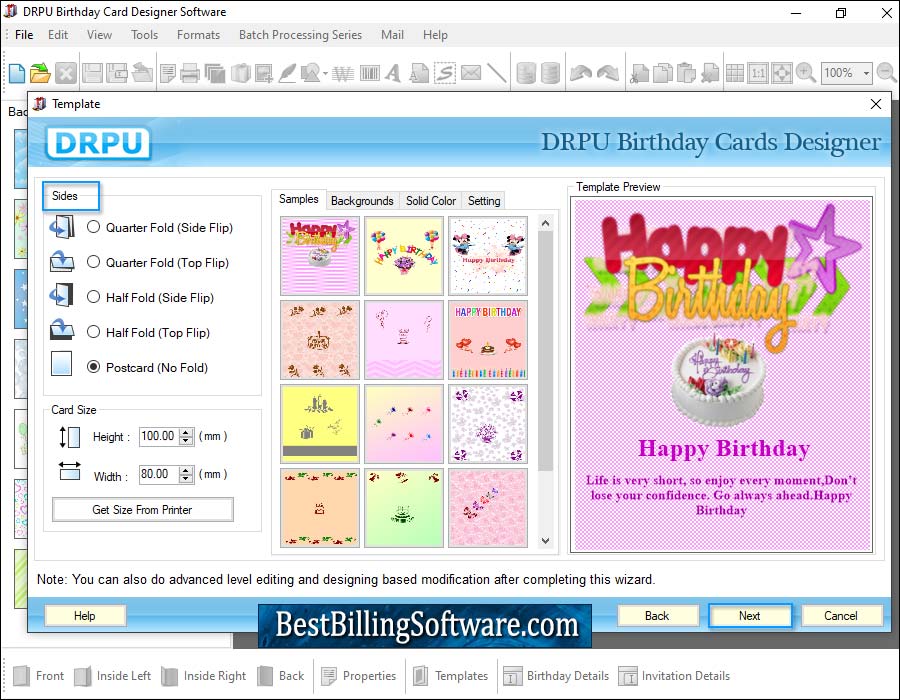
Task: Open the Templates icon in bottom bar
Action: click(x=450, y=676)
